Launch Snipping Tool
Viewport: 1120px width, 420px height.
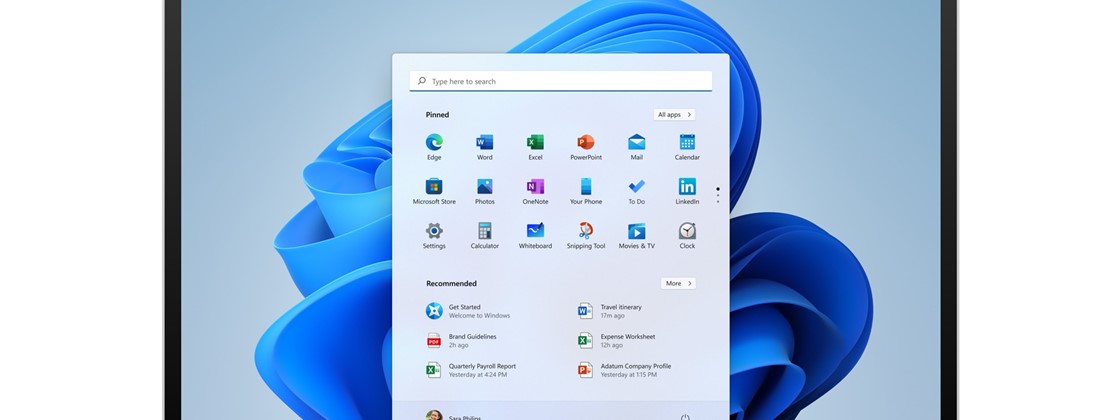point(586,235)
